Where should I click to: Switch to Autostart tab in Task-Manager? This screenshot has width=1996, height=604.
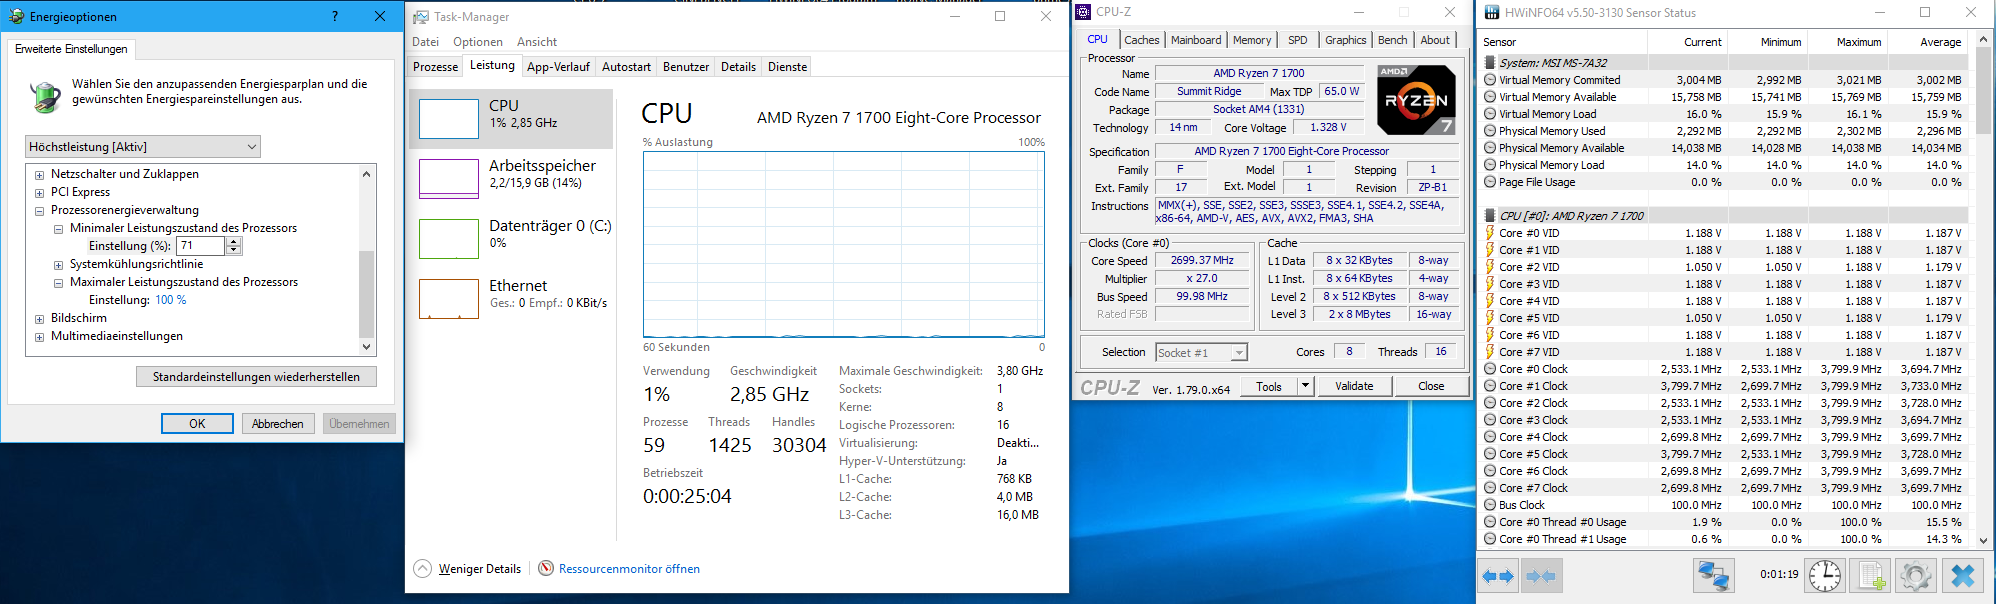(626, 67)
